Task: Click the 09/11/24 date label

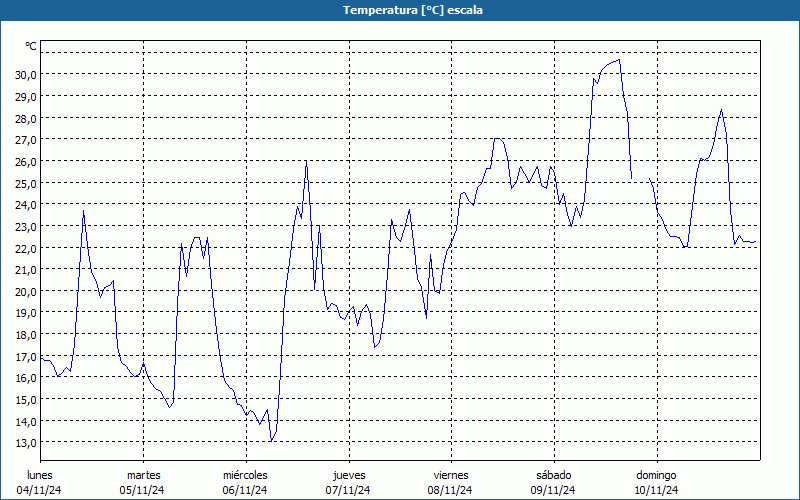Action: [553, 490]
